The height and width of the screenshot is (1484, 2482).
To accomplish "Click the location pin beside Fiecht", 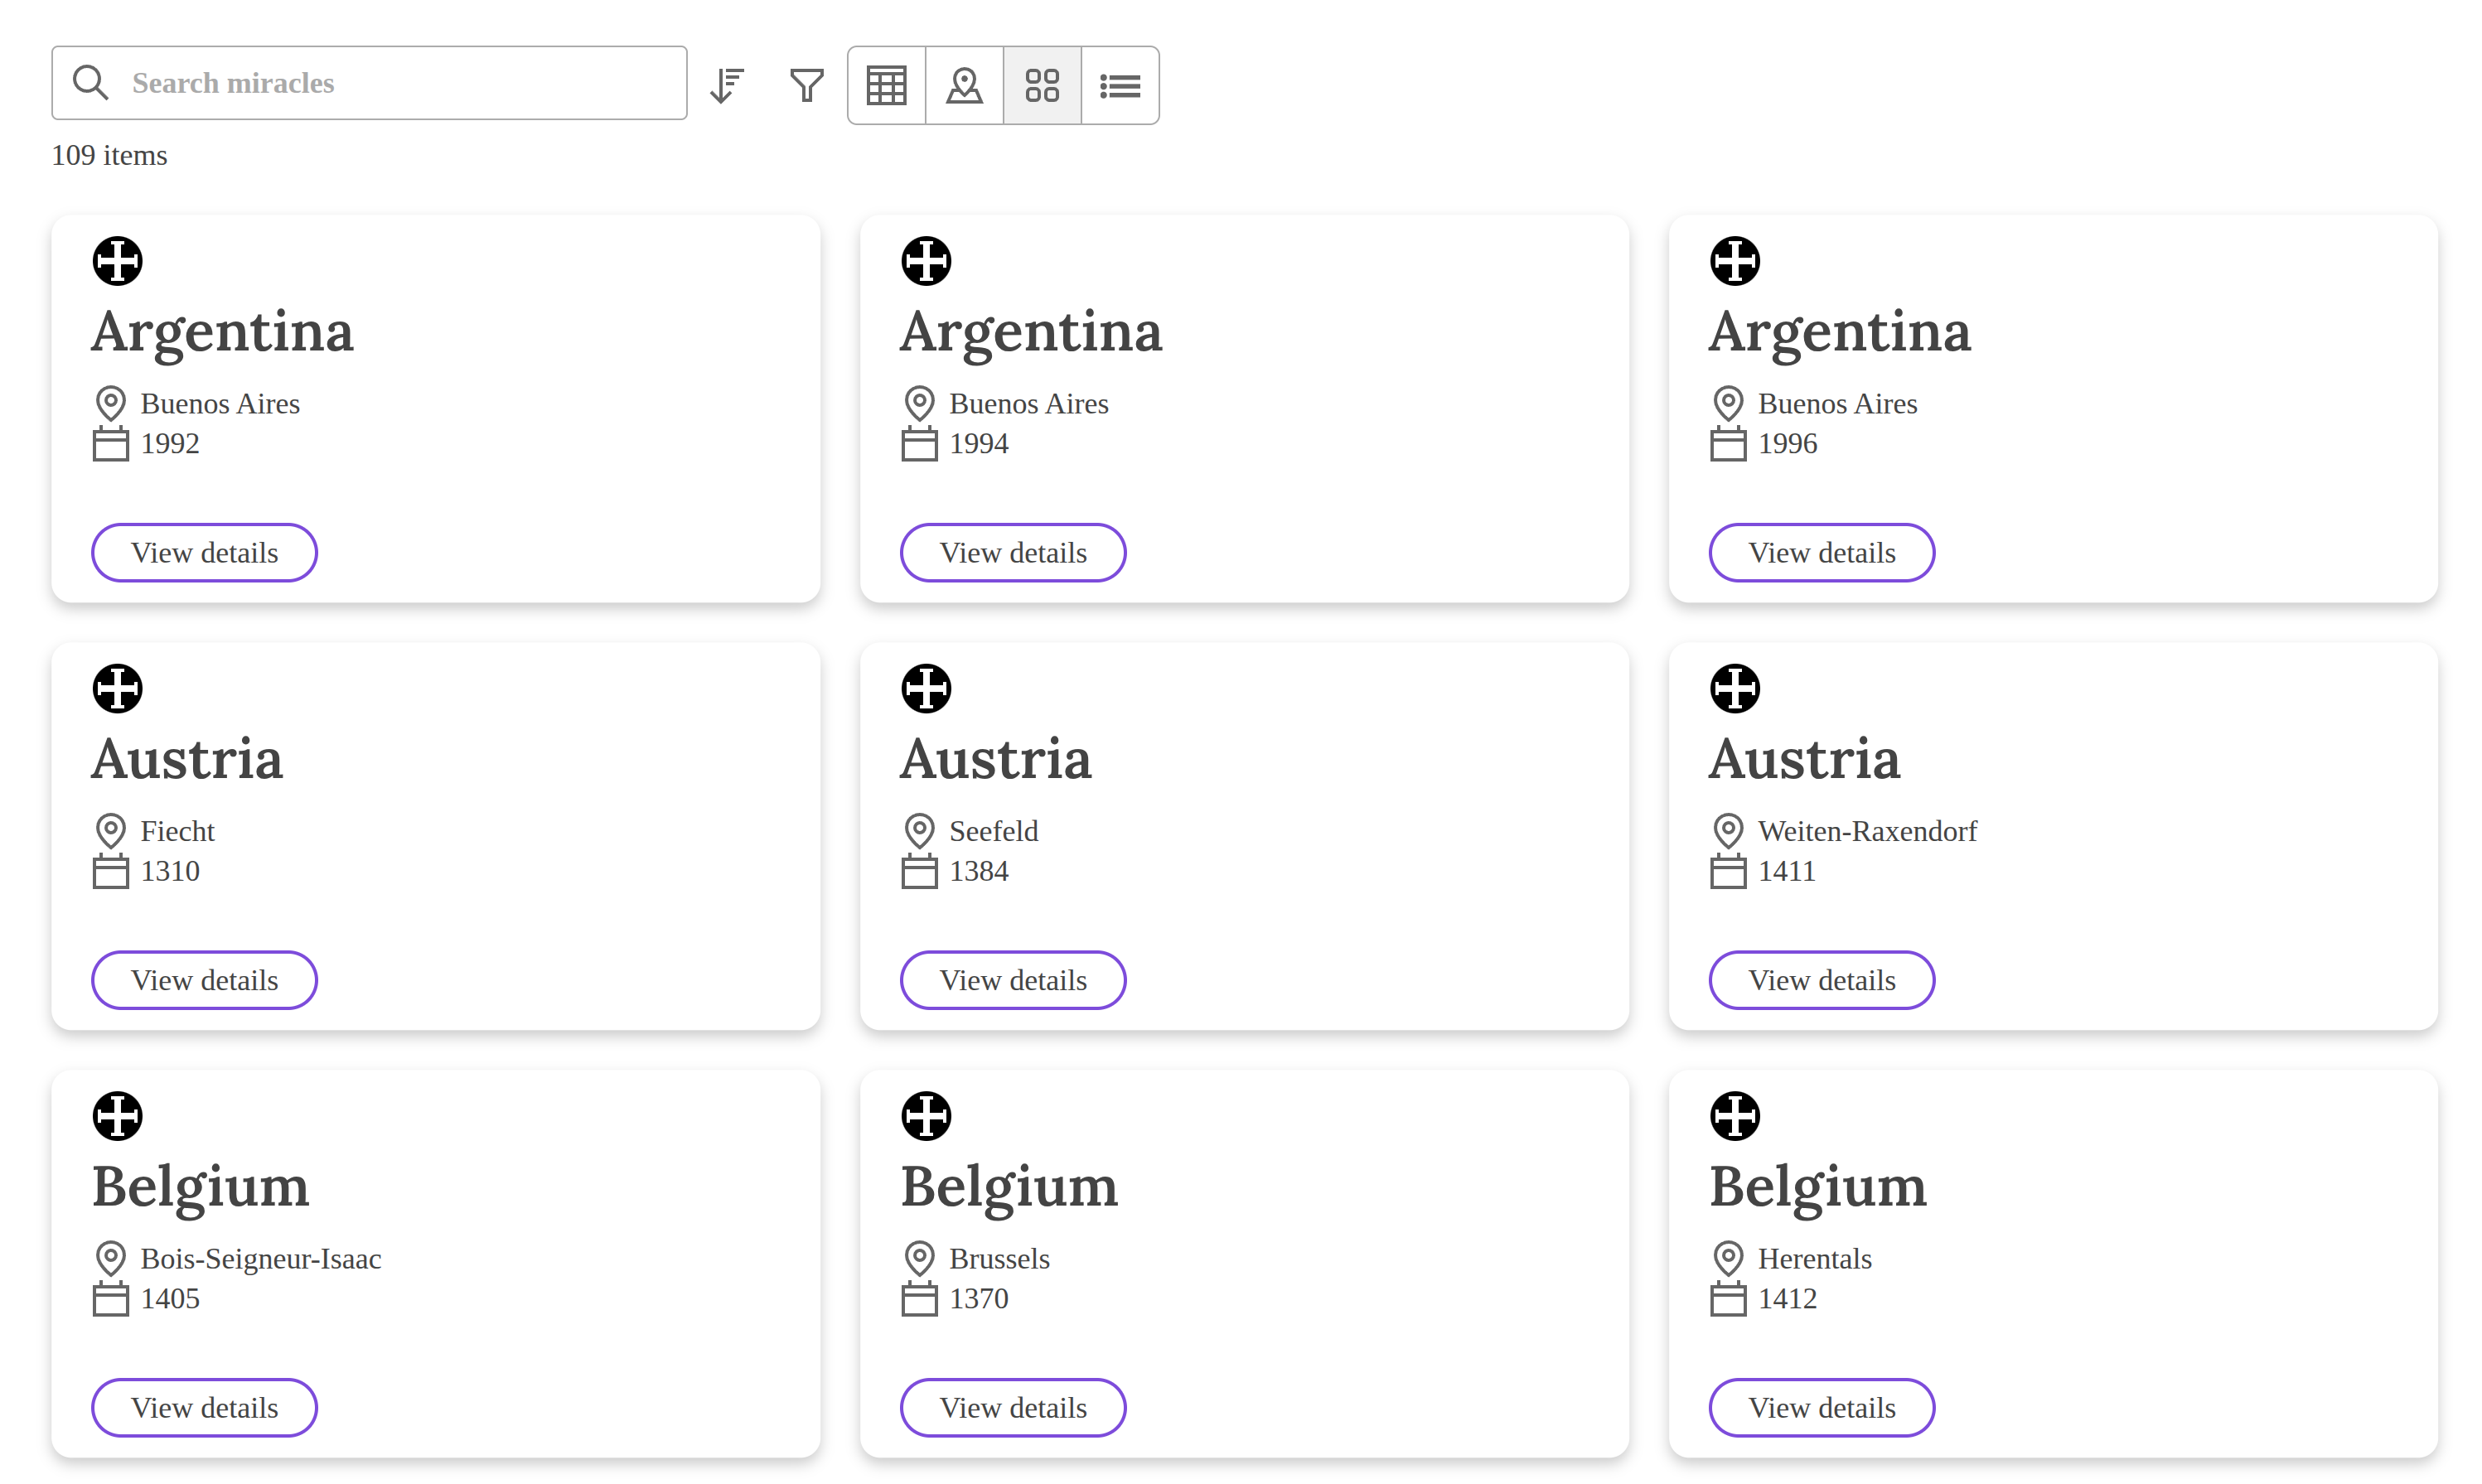I will coord(111,831).
